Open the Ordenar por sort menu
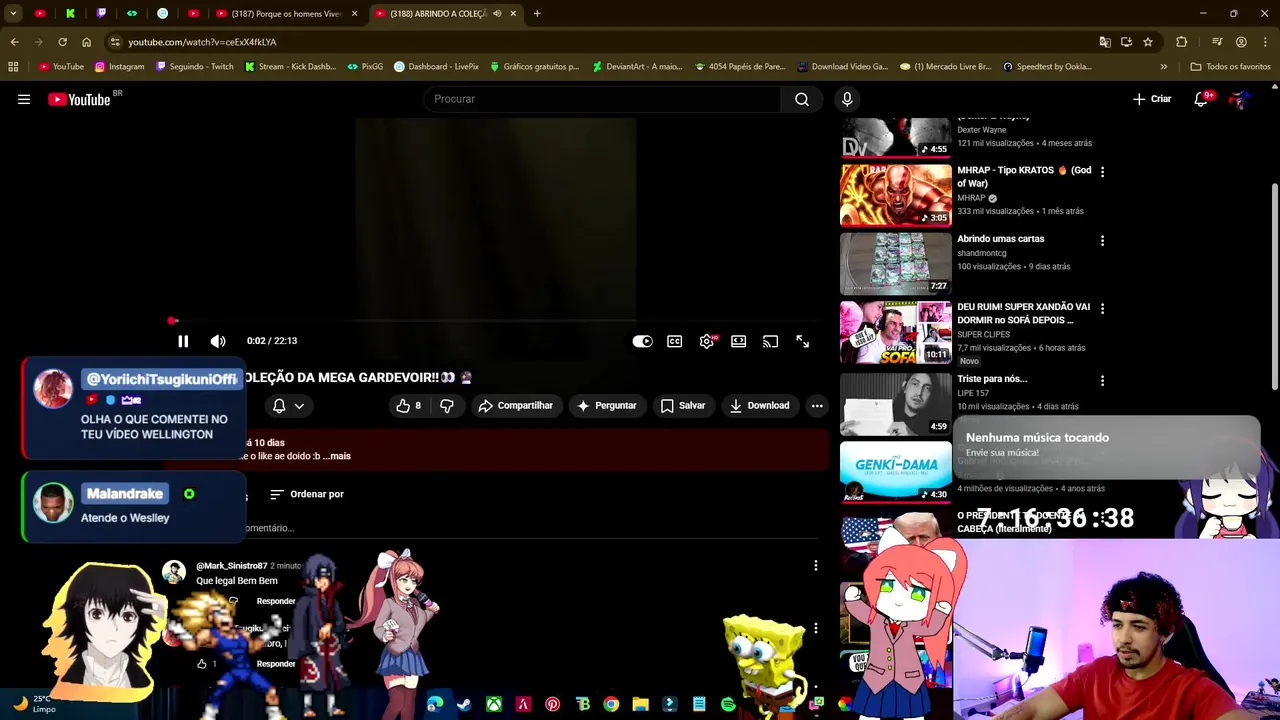 click(x=307, y=494)
